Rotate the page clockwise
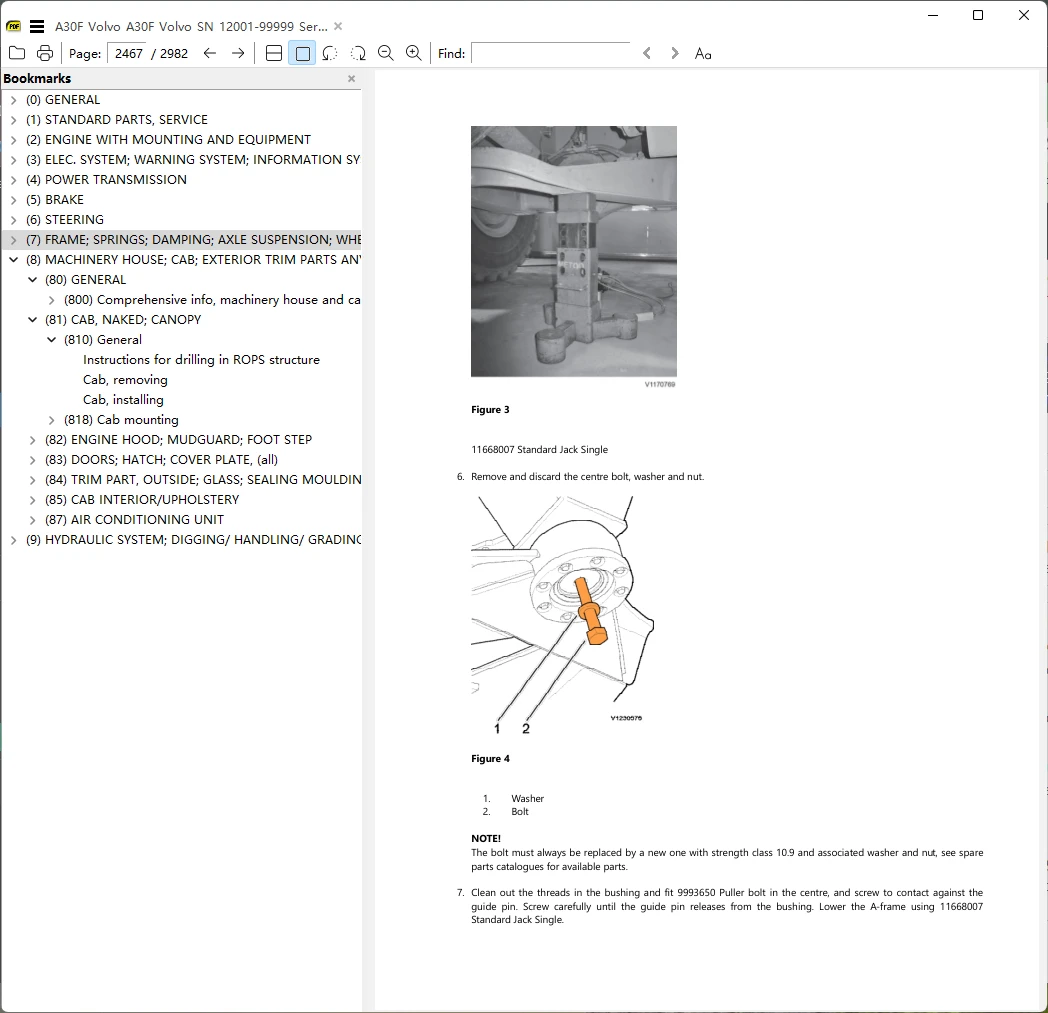 coord(358,53)
